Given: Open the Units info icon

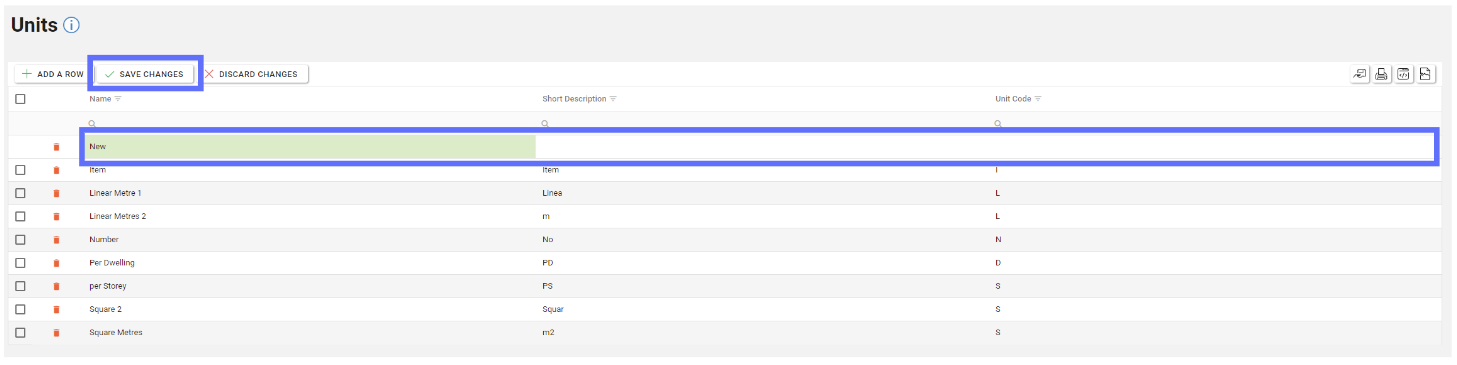Looking at the screenshot, I should coord(71,25).
